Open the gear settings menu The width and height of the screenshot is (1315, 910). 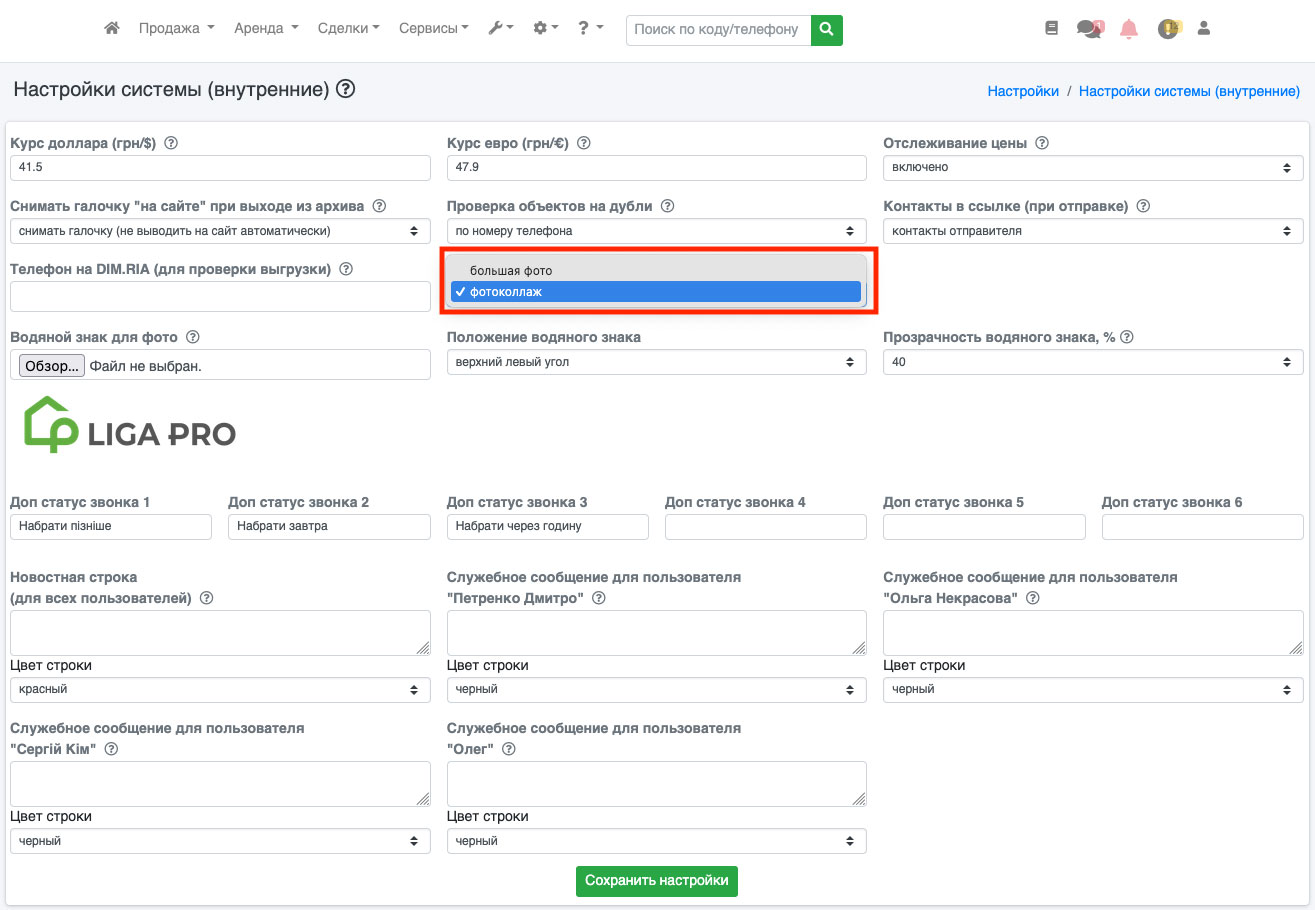pos(545,29)
